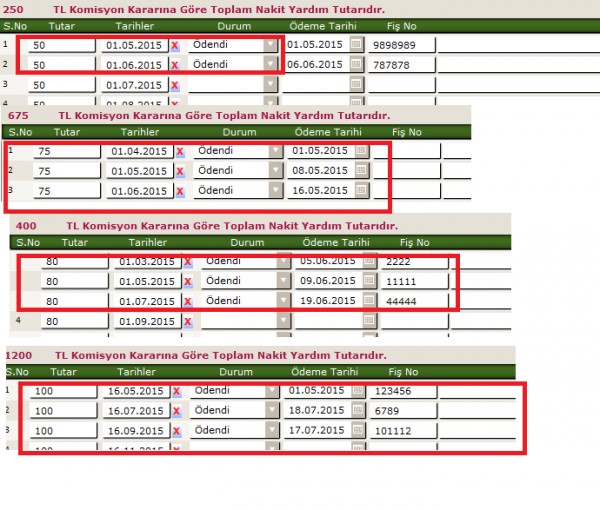The width and height of the screenshot is (600, 510).
Task: Click Tutar field 80 in 01.09.2015 row
Action: coord(75,321)
